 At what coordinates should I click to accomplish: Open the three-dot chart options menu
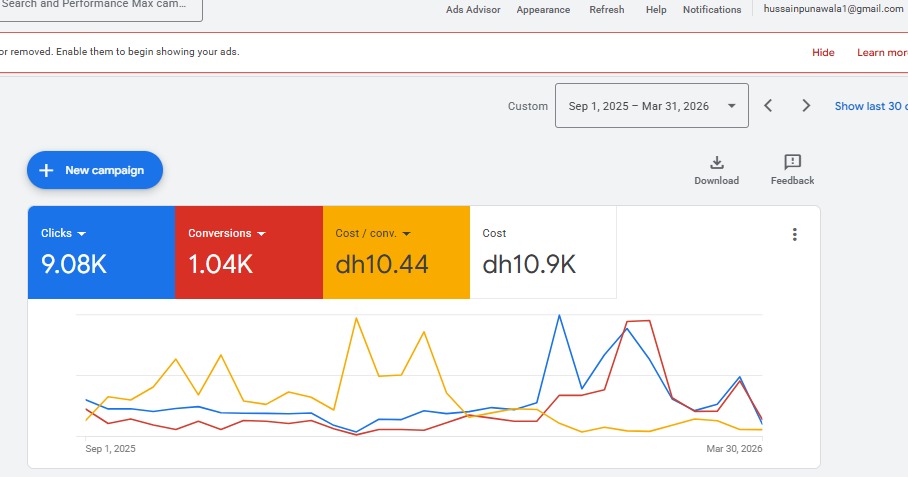click(x=794, y=234)
